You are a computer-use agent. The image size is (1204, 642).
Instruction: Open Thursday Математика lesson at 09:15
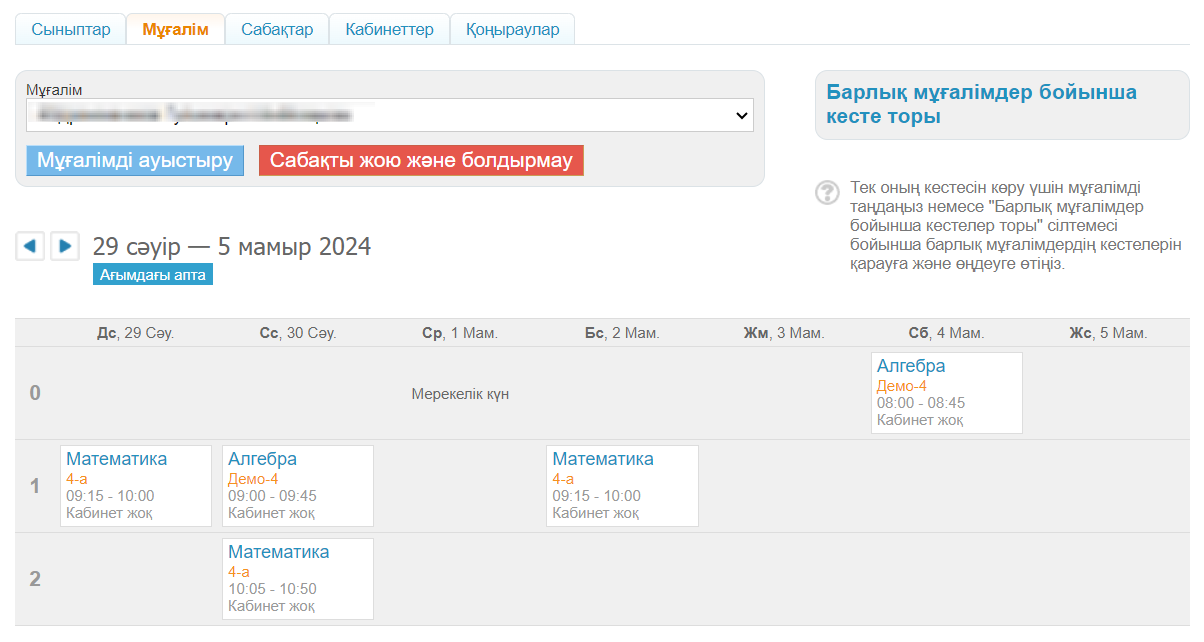tap(602, 459)
